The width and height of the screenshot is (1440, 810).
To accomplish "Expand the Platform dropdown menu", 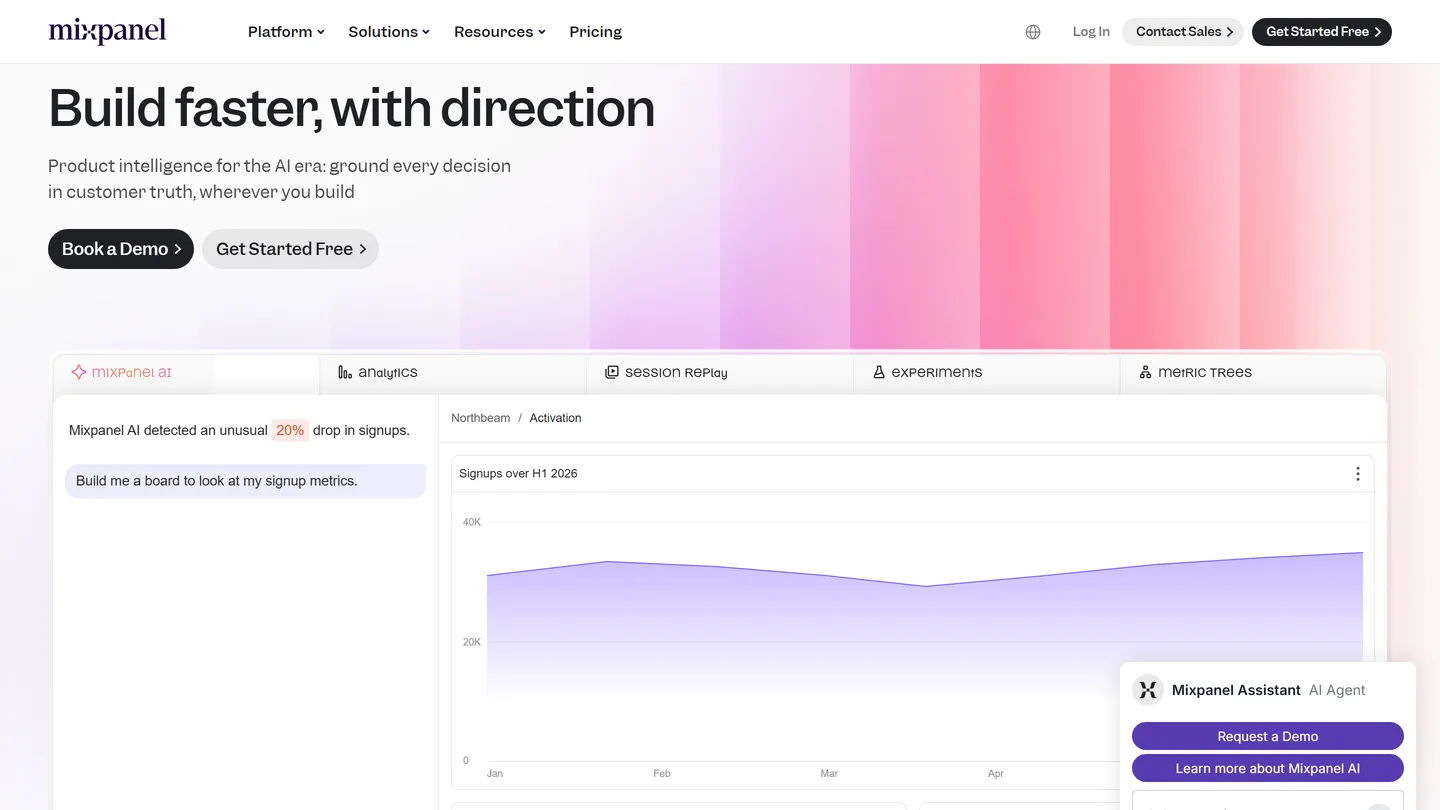I will [286, 32].
